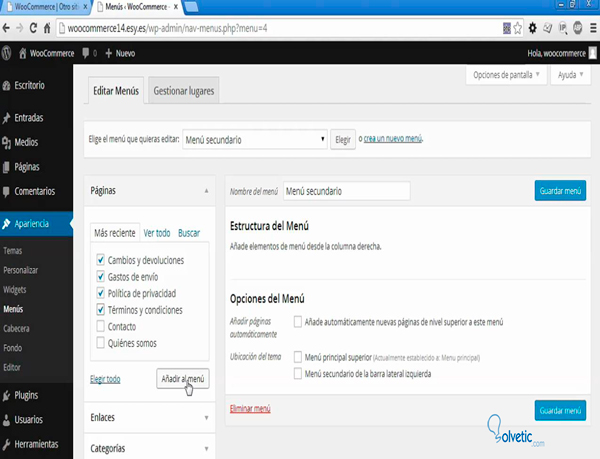The image size is (600, 459).
Task: Check the Quiénes somos page checkbox
Action: (x=101, y=343)
